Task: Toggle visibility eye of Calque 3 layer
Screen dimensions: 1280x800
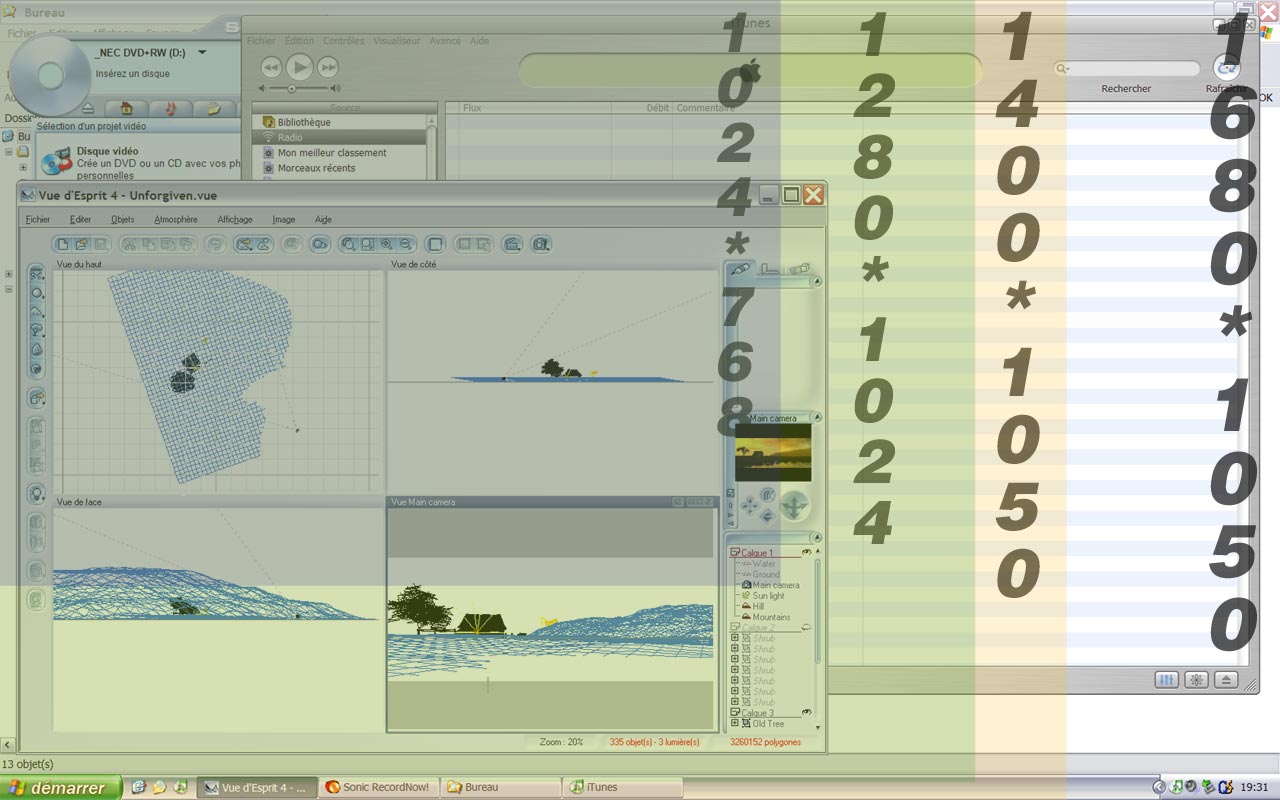Action: (x=806, y=712)
